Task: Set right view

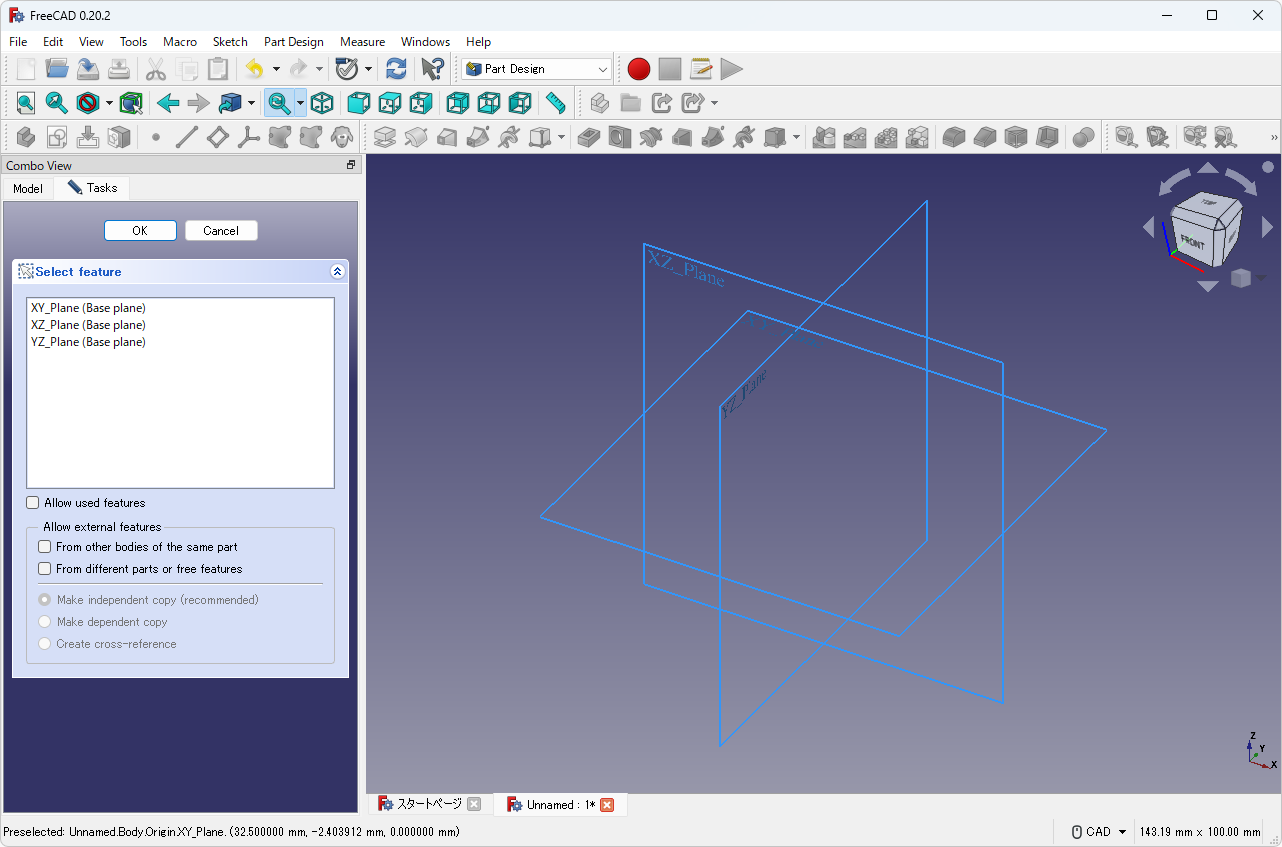Action: pyautogui.click(x=420, y=103)
